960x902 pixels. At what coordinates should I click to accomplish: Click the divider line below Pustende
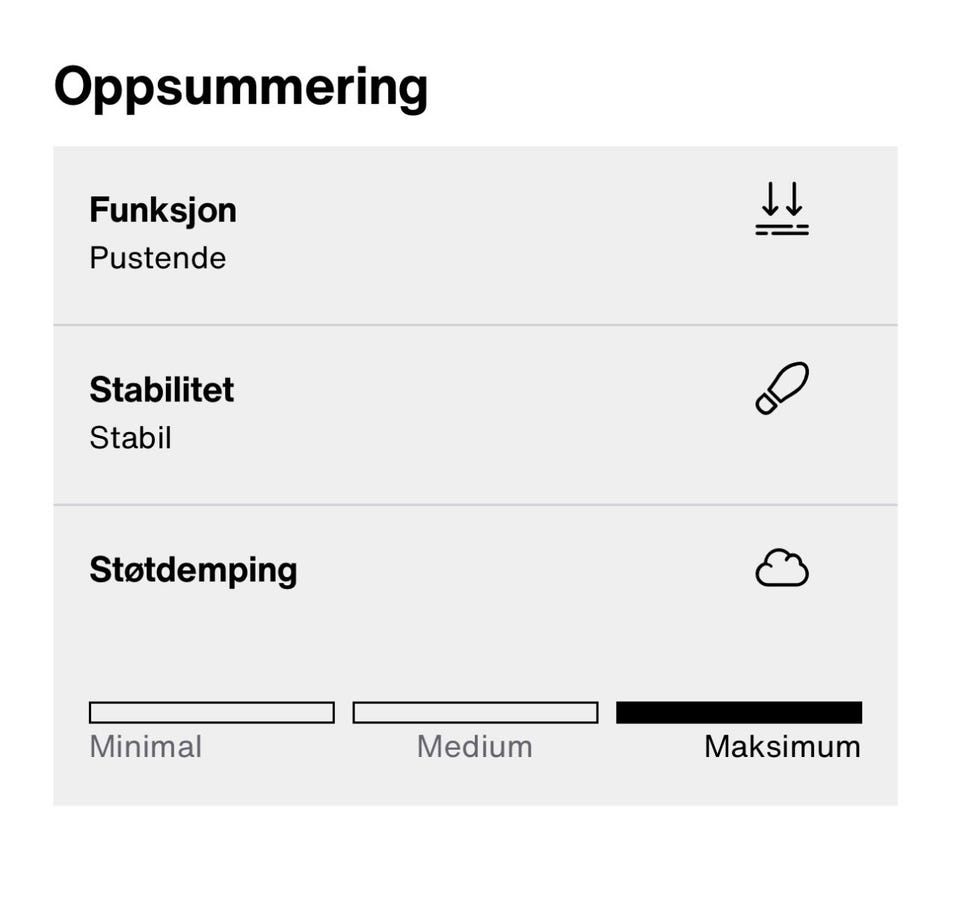pyautogui.click(x=475, y=325)
